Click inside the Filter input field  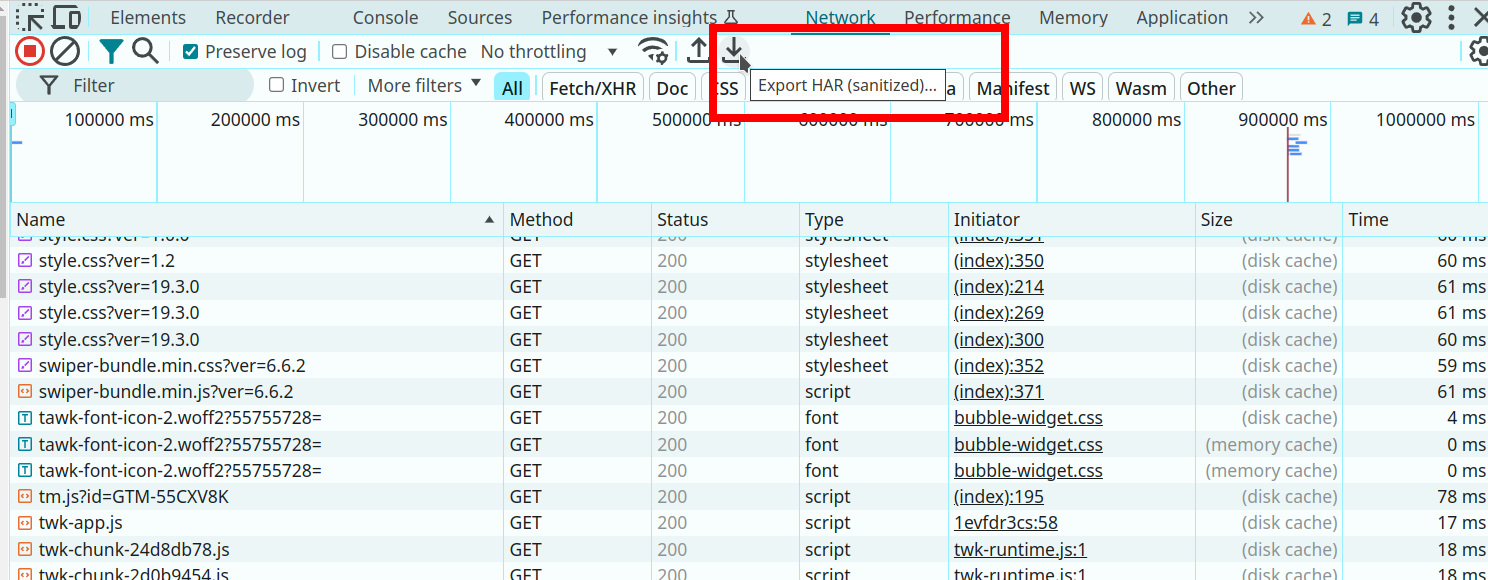point(140,86)
